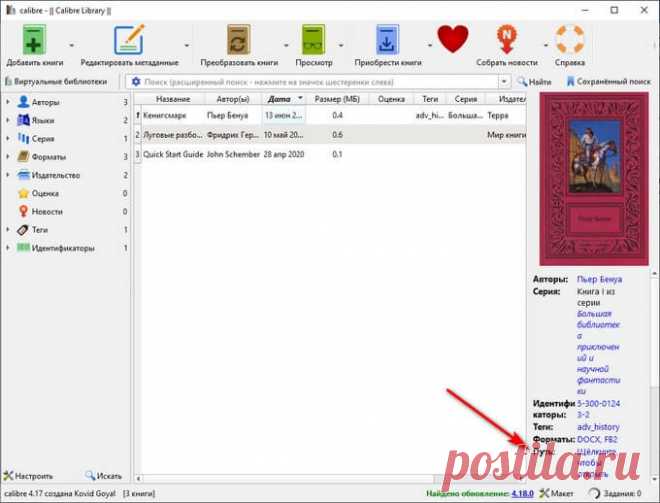Screen dimensions: 660x503
Task: Open dropdown arrow next to Convert books
Action: [286, 45]
